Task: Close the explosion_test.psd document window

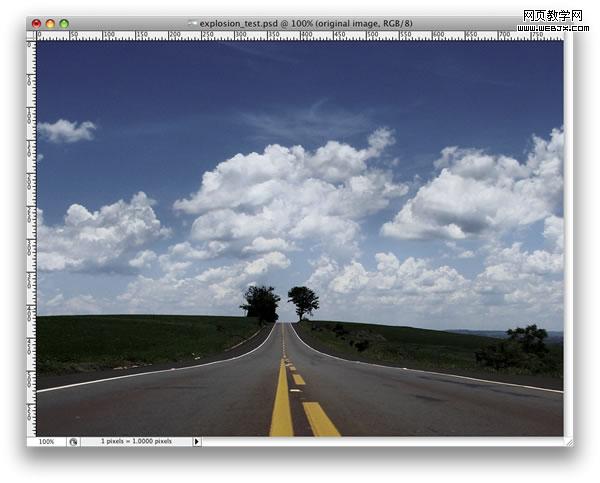Action: click(x=36, y=24)
